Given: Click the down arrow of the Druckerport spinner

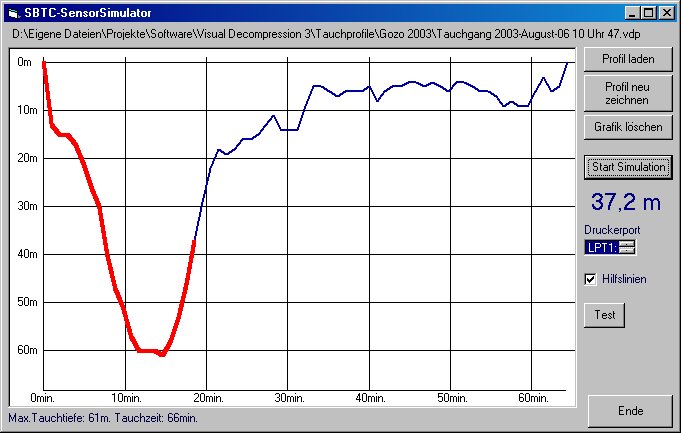Looking at the screenshot, I should pos(627,250).
